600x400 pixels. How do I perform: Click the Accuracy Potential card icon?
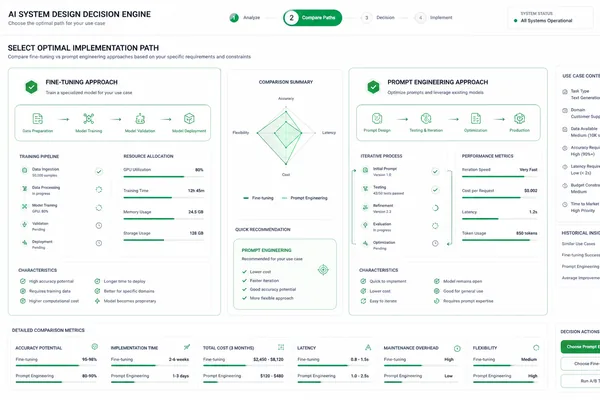point(95,347)
